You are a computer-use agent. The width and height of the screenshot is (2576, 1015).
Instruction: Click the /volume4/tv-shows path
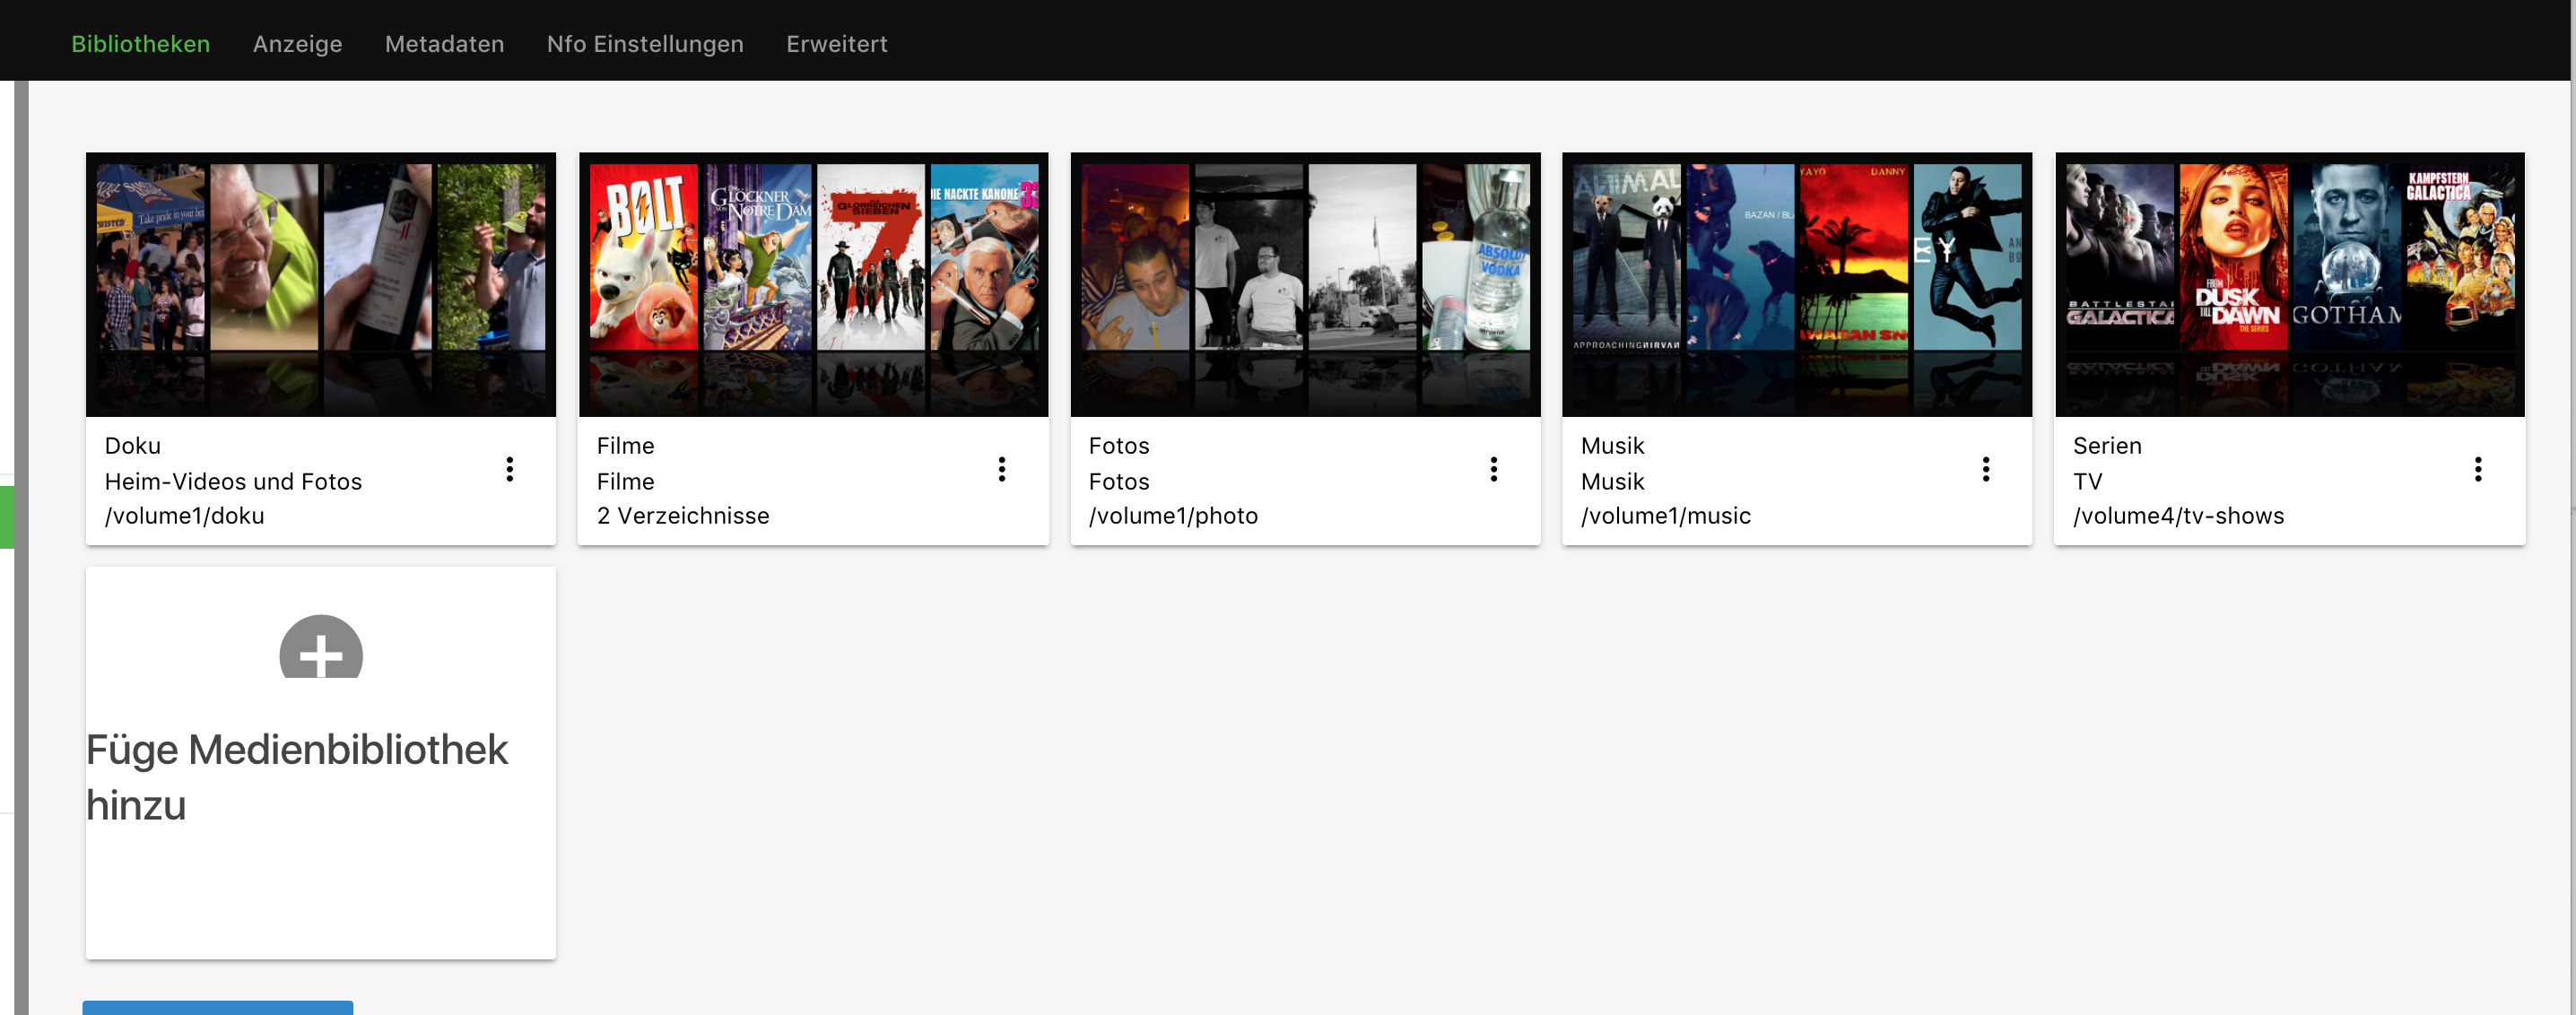click(2179, 516)
